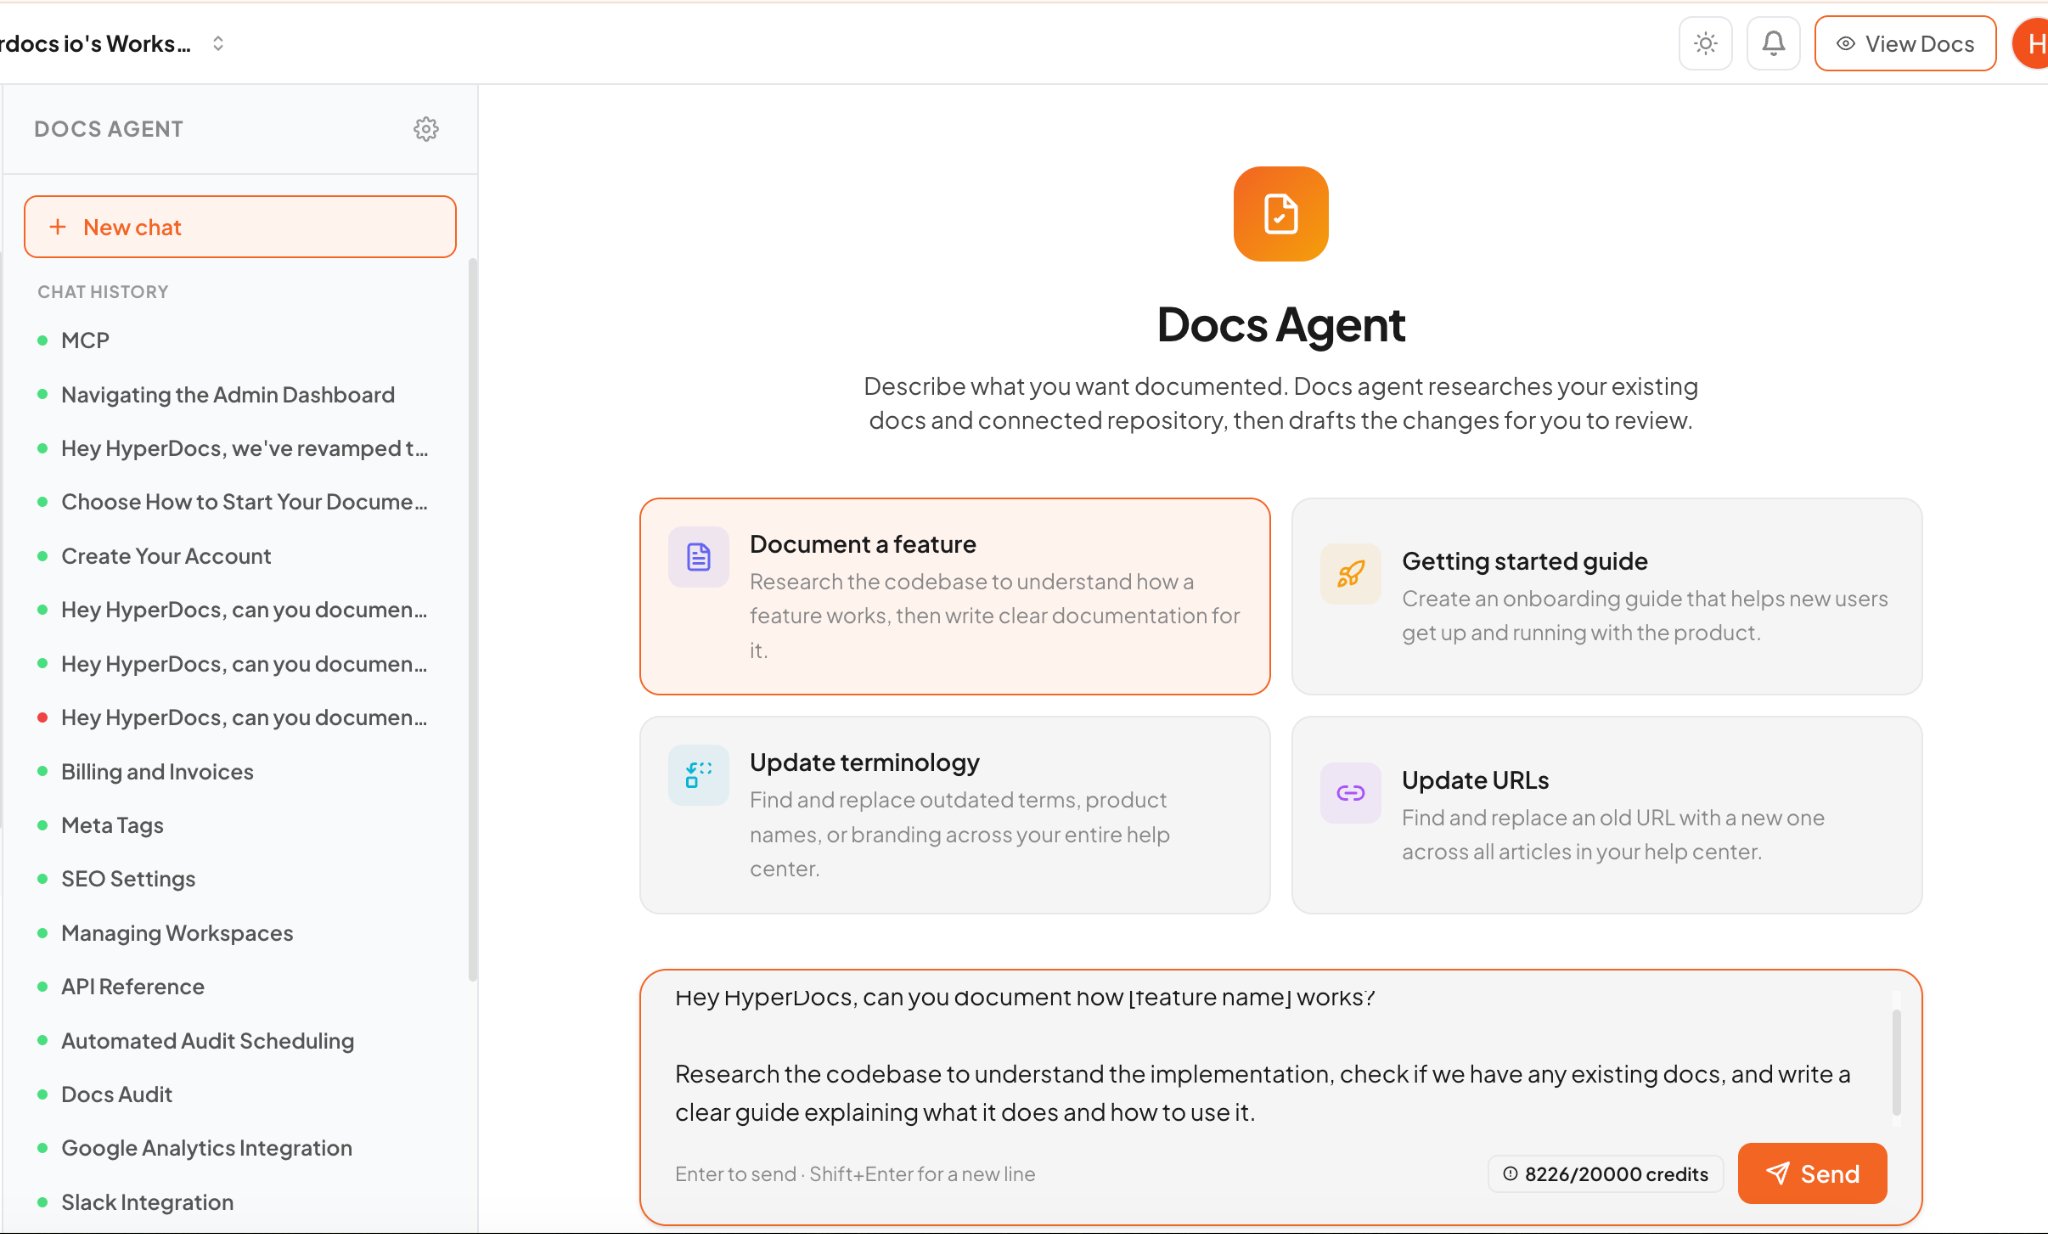Open Choose How to Start Your Docume… chat
The image size is (2048, 1234).
244,502
